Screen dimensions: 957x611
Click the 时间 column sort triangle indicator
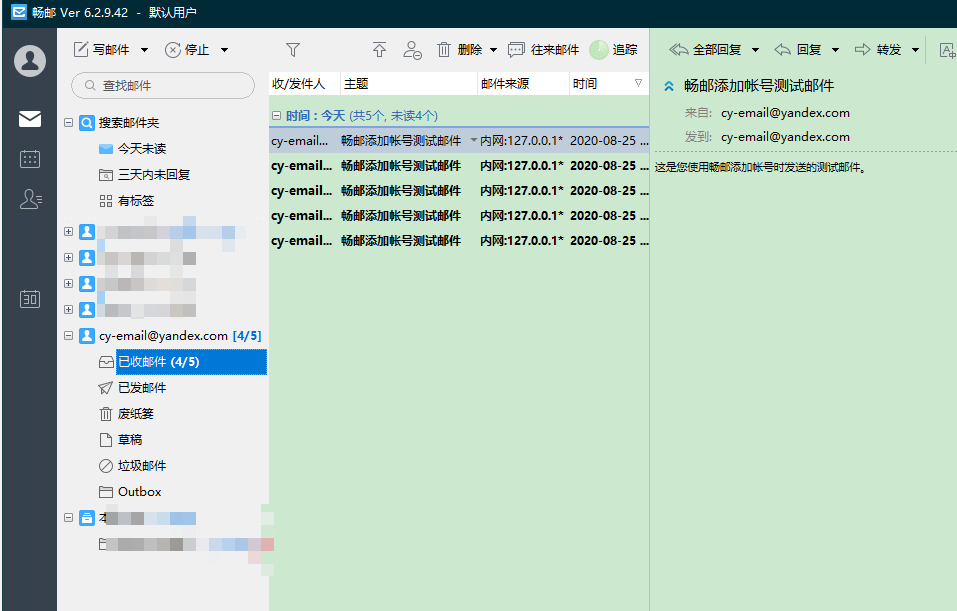click(x=638, y=83)
